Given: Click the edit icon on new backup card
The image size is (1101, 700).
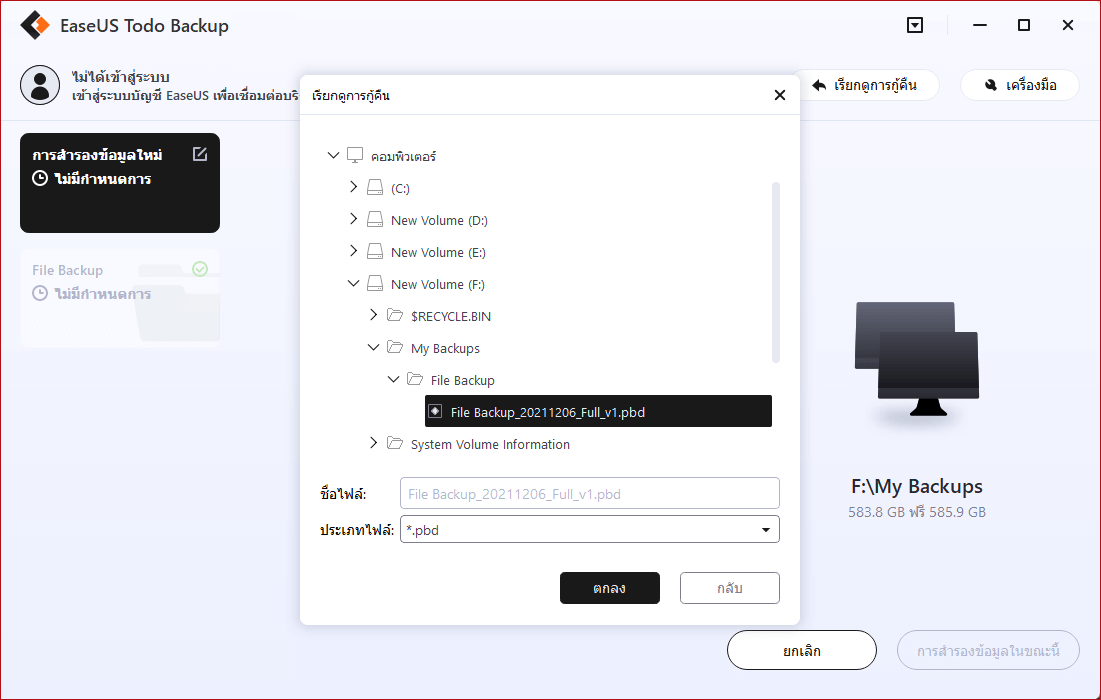Looking at the screenshot, I should coord(200,154).
